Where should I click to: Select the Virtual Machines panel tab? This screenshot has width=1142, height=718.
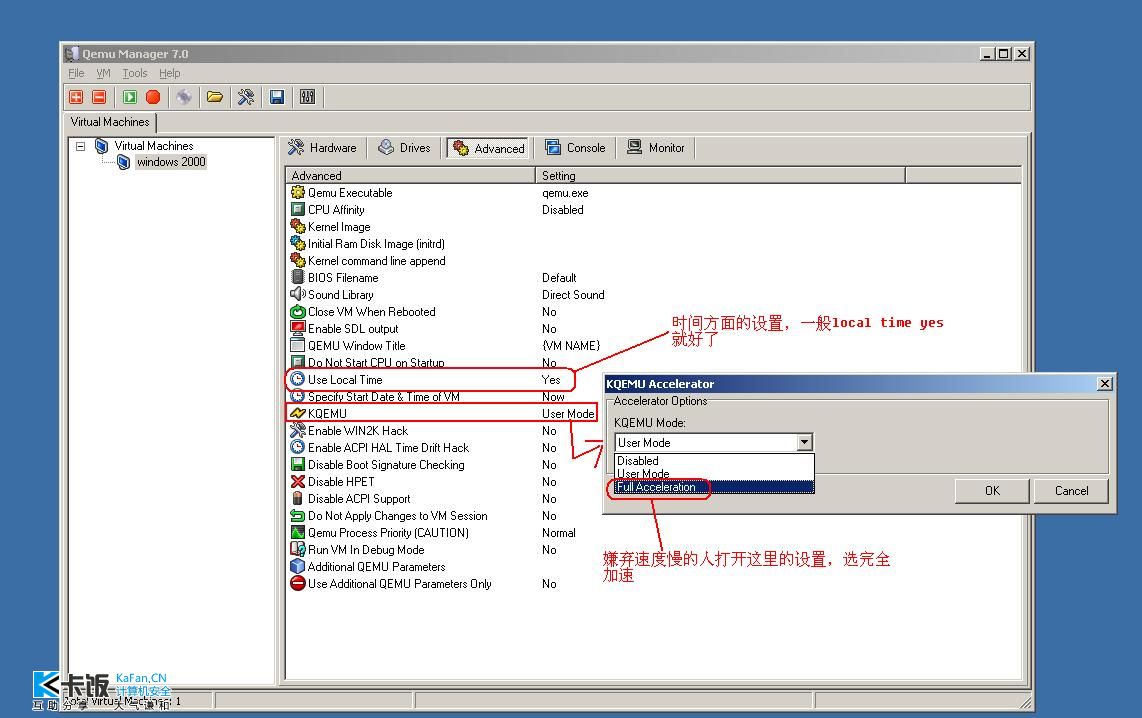click(x=110, y=122)
